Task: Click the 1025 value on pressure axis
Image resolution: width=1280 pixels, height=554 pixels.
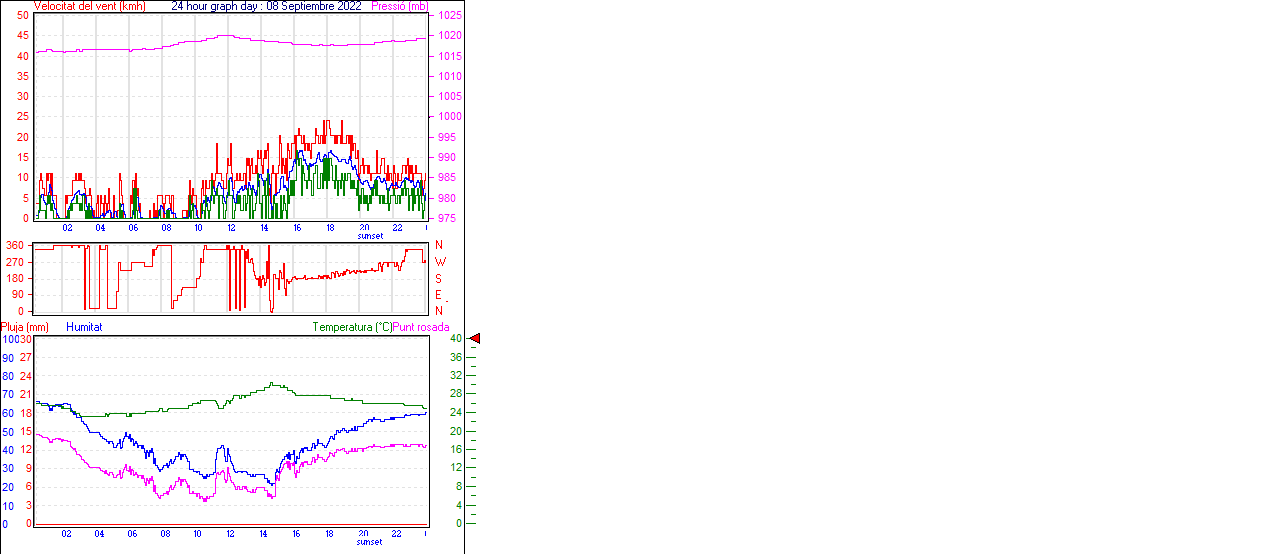Action: click(x=449, y=16)
